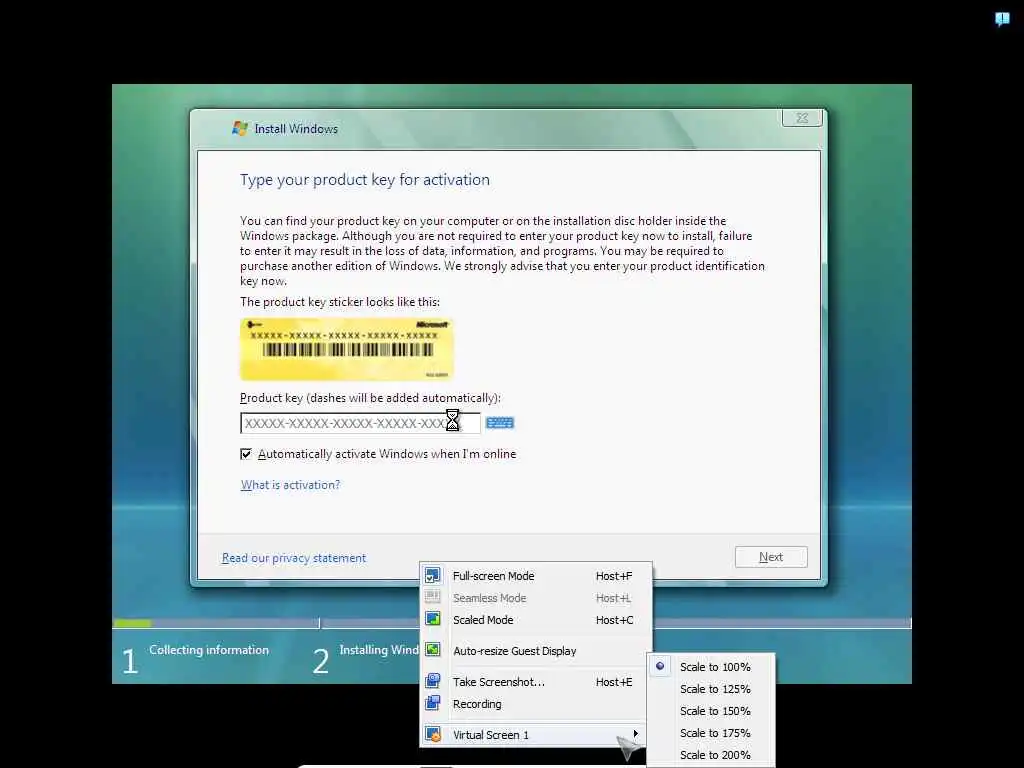Open the on-screen keyboard icon
The image size is (1024, 768).
(500, 423)
